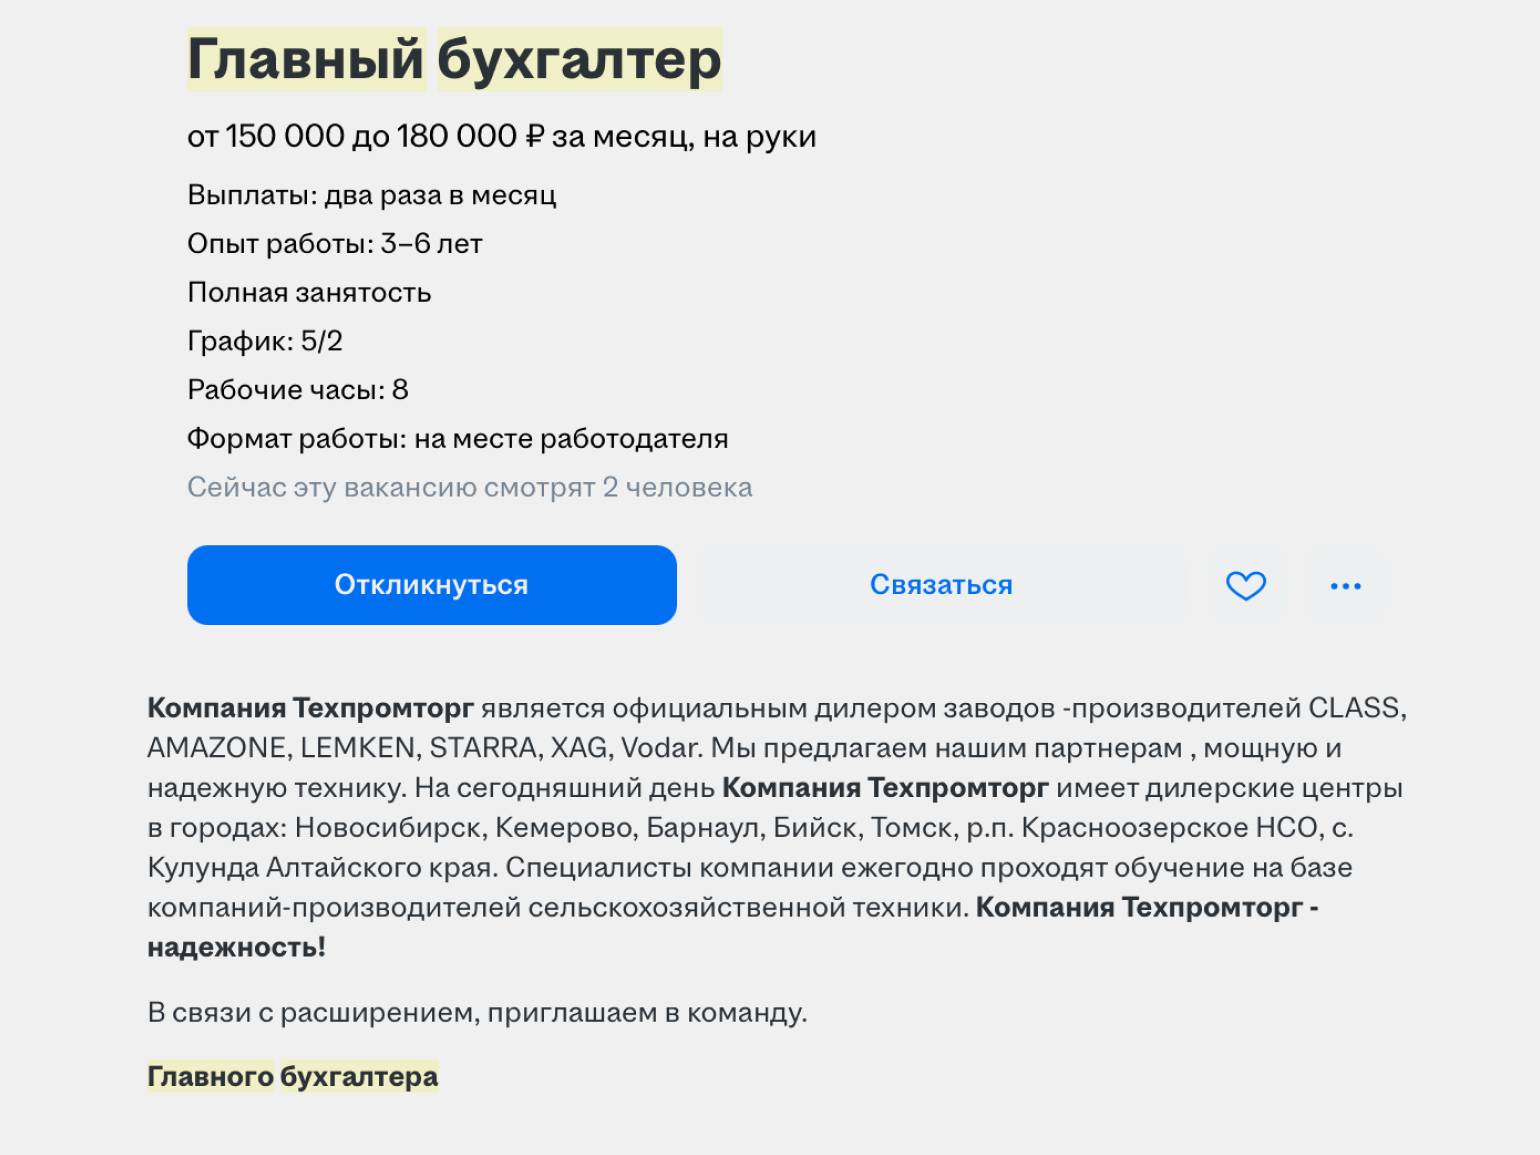Screen dimensions: 1540x1155
Task: Click the Опыт работы: 3–6 лет text
Action: tap(334, 244)
